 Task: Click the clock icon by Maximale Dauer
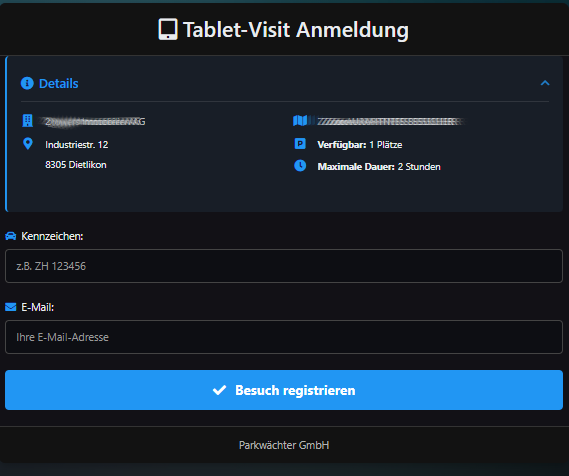coord(300,166)
